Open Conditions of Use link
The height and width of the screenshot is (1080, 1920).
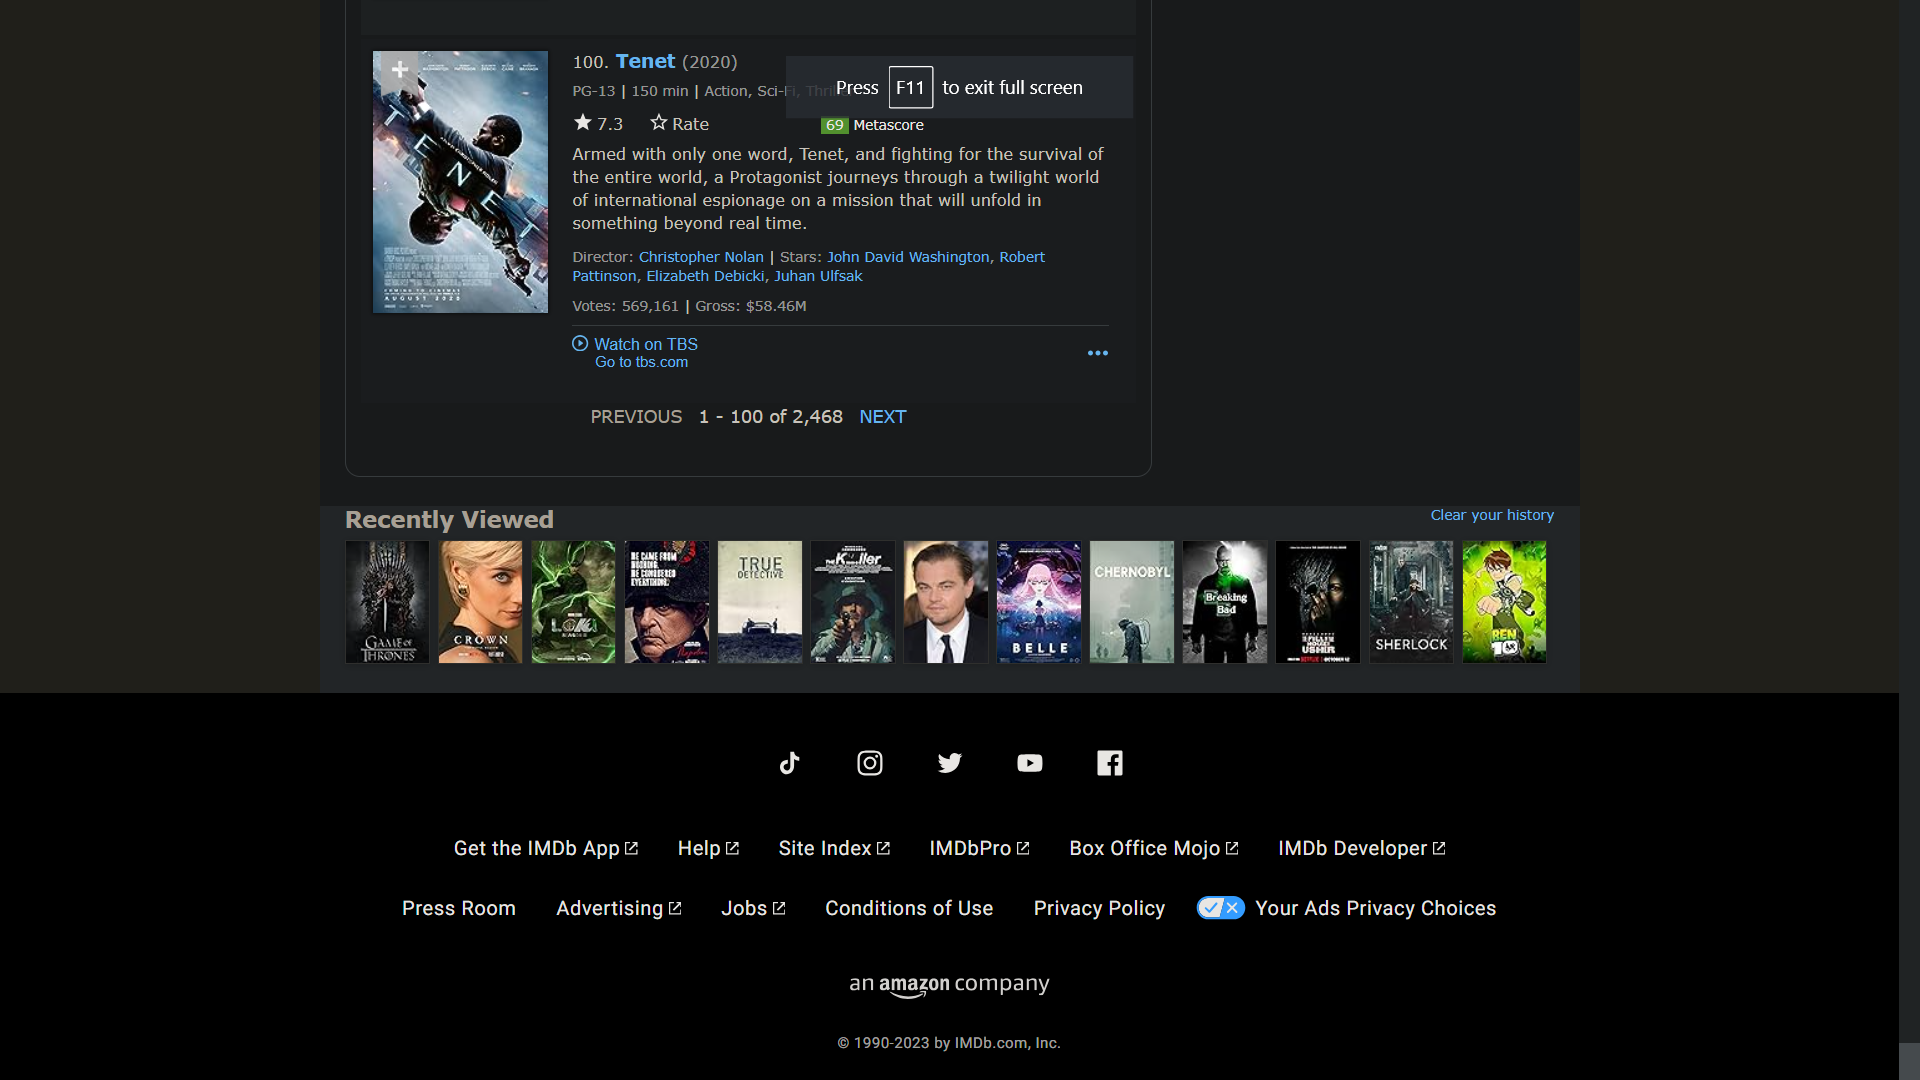909,908
